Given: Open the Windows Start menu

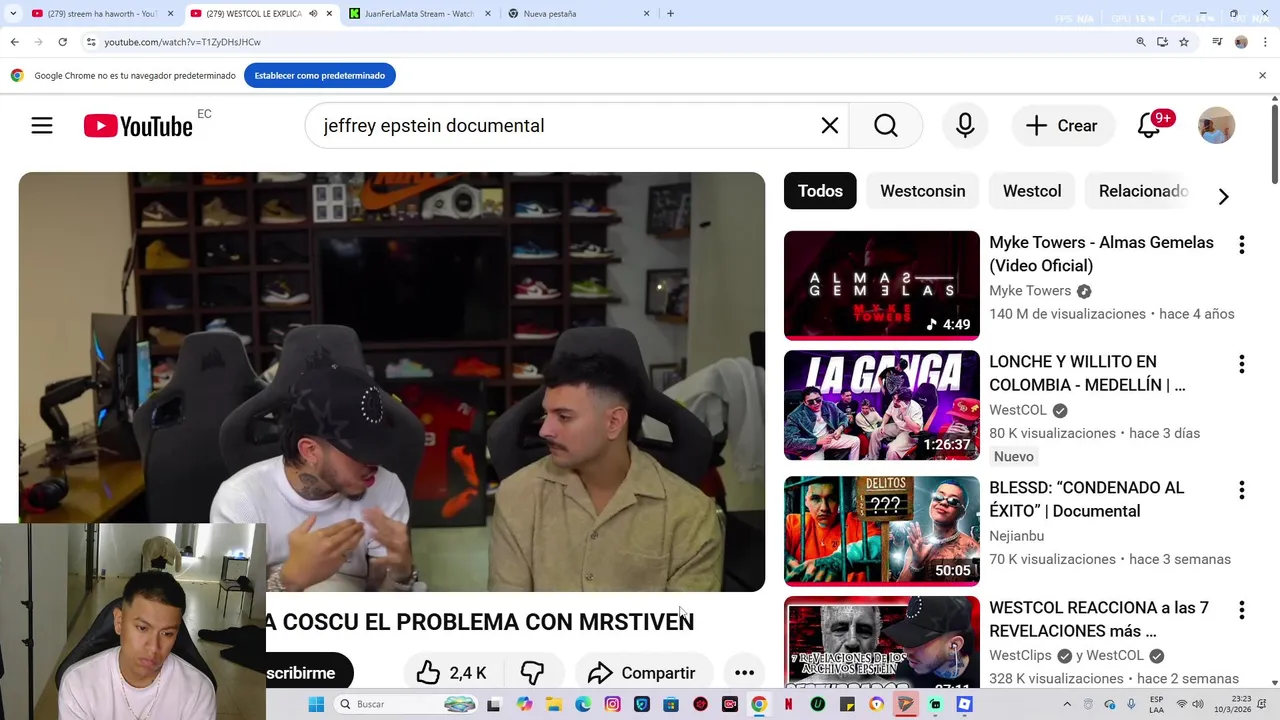Looking at the screenshot, I should coord(316,704).
